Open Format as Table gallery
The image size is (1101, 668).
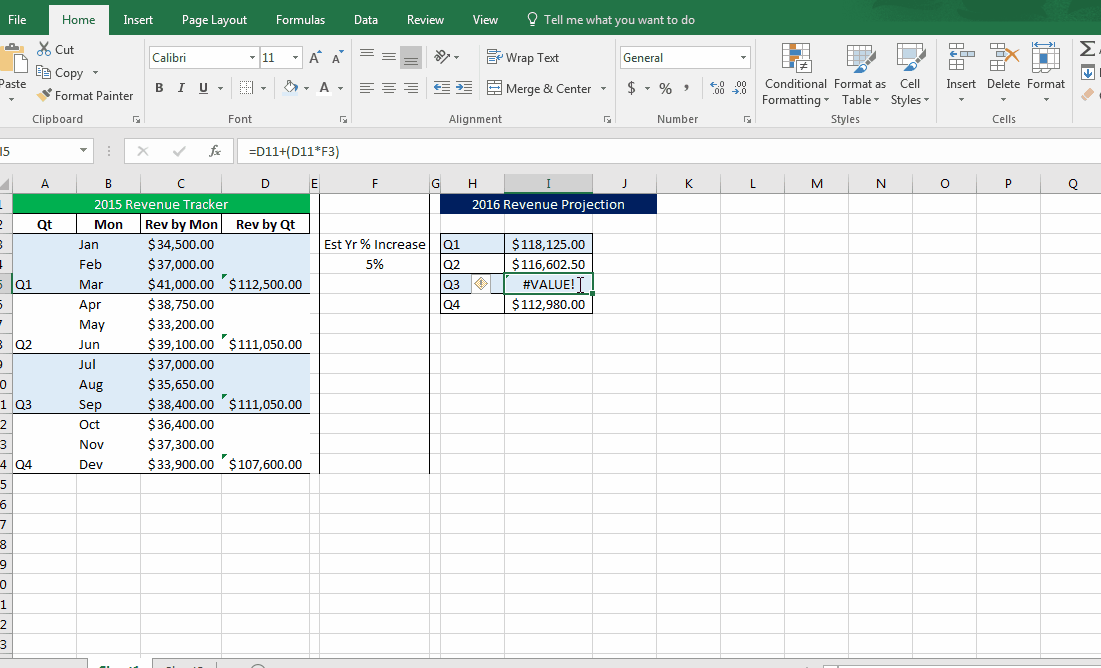coord(860,74)
